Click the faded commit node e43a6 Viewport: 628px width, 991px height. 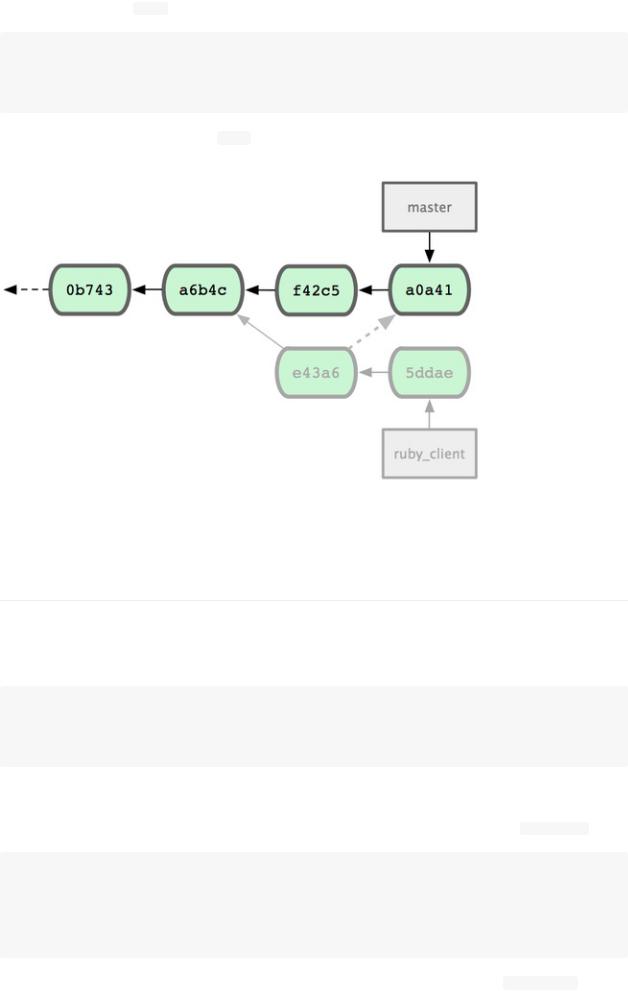click(316, 373)
